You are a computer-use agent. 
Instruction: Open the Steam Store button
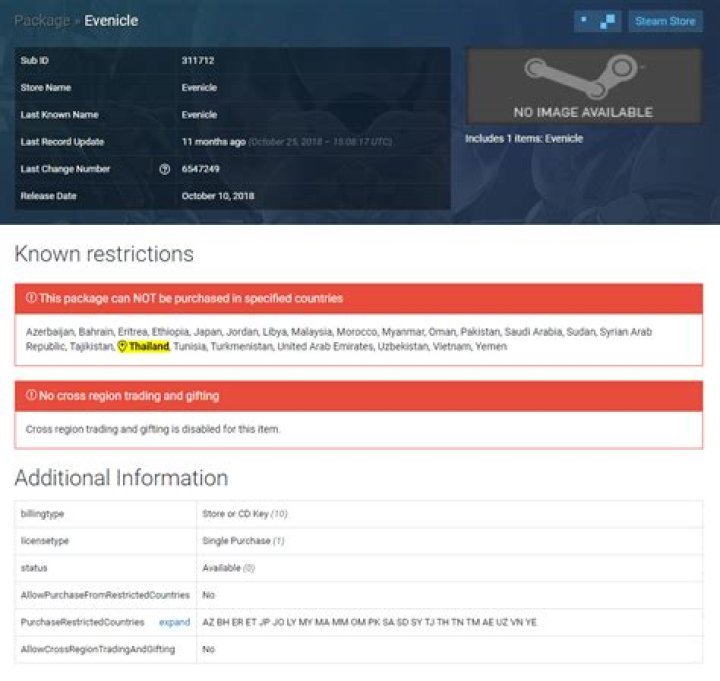(x=665, y=21)
